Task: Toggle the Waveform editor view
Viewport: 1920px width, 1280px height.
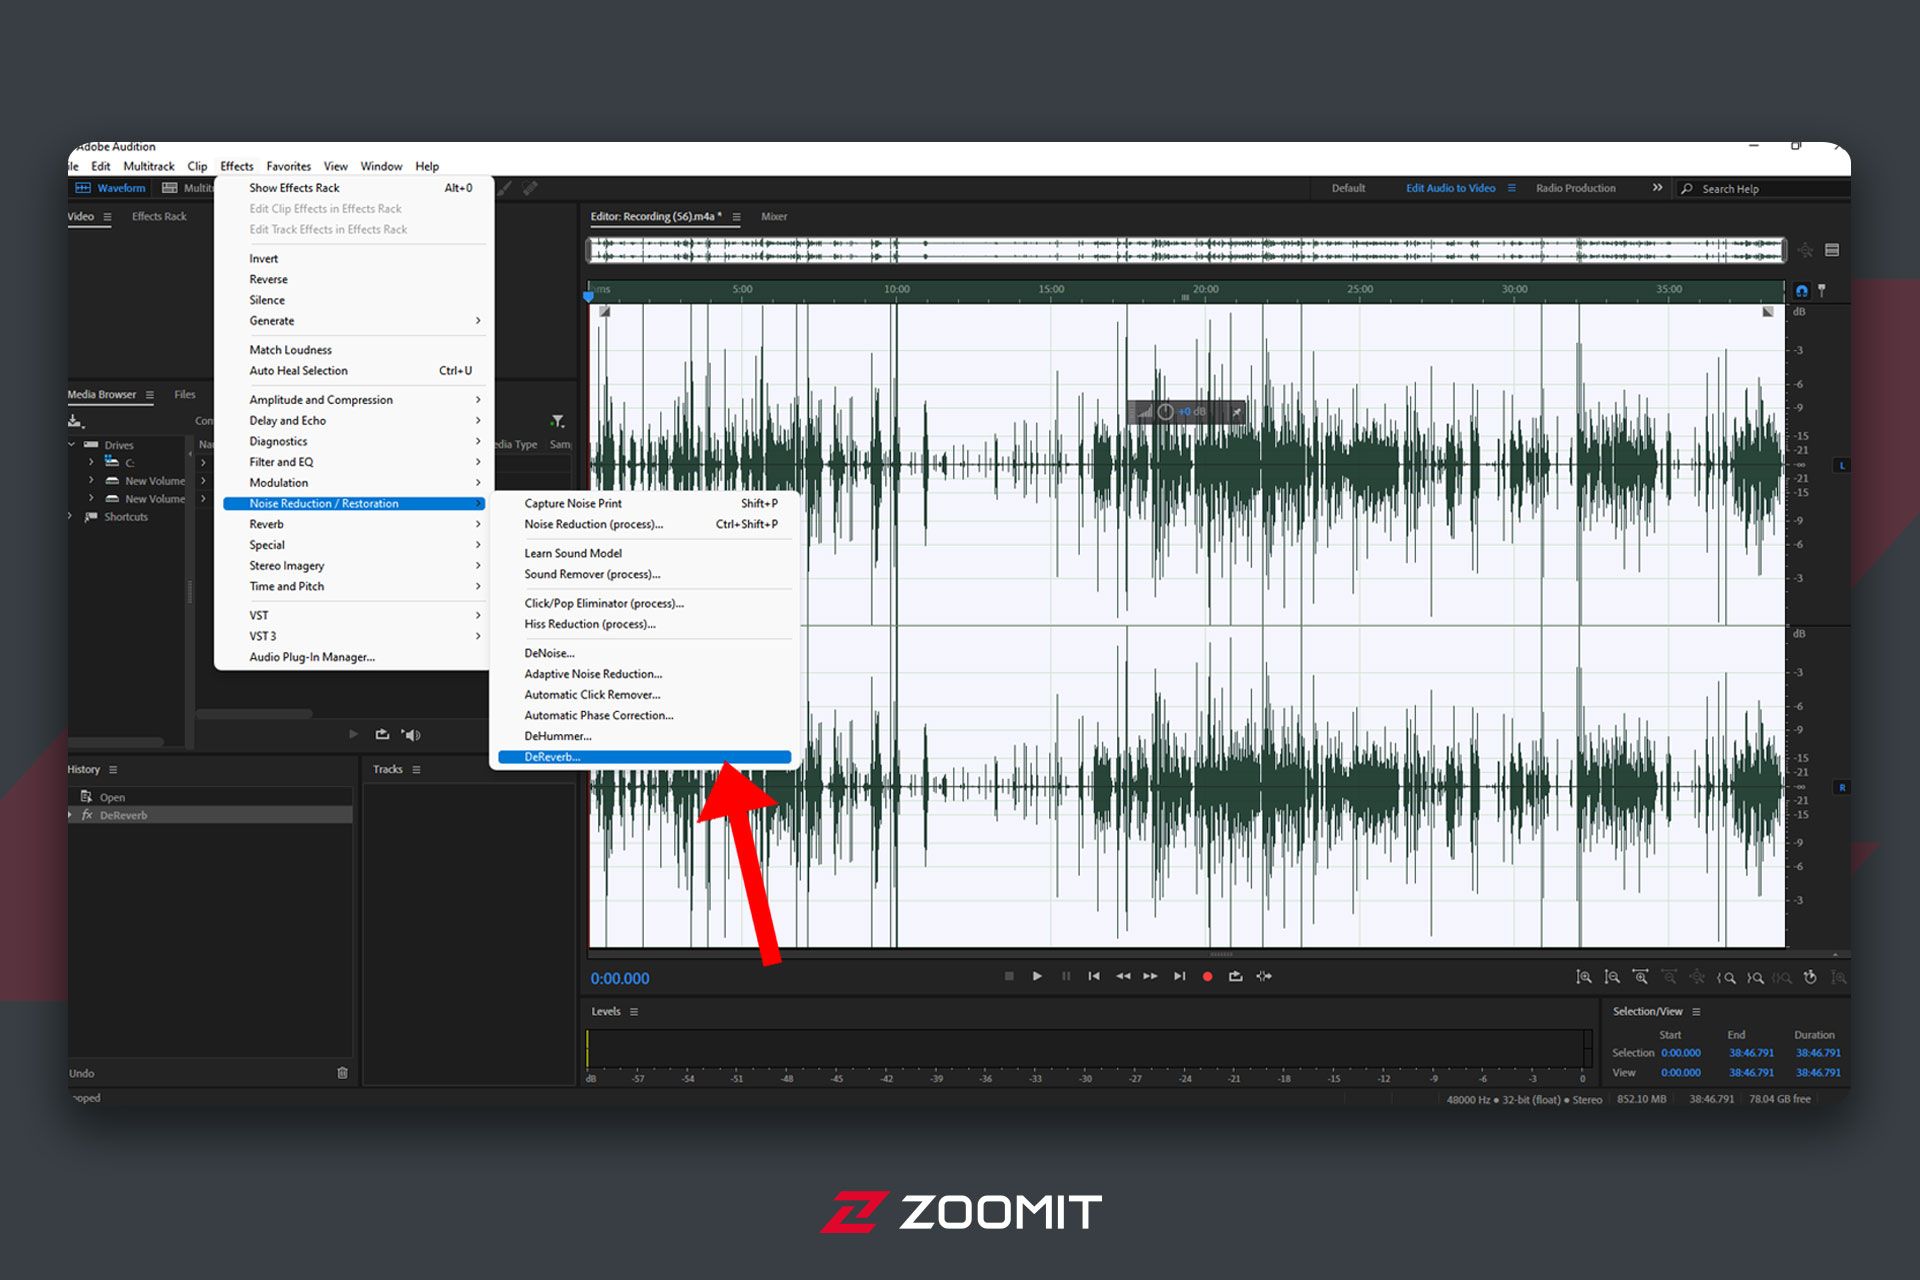Action: tap(111, 188)
